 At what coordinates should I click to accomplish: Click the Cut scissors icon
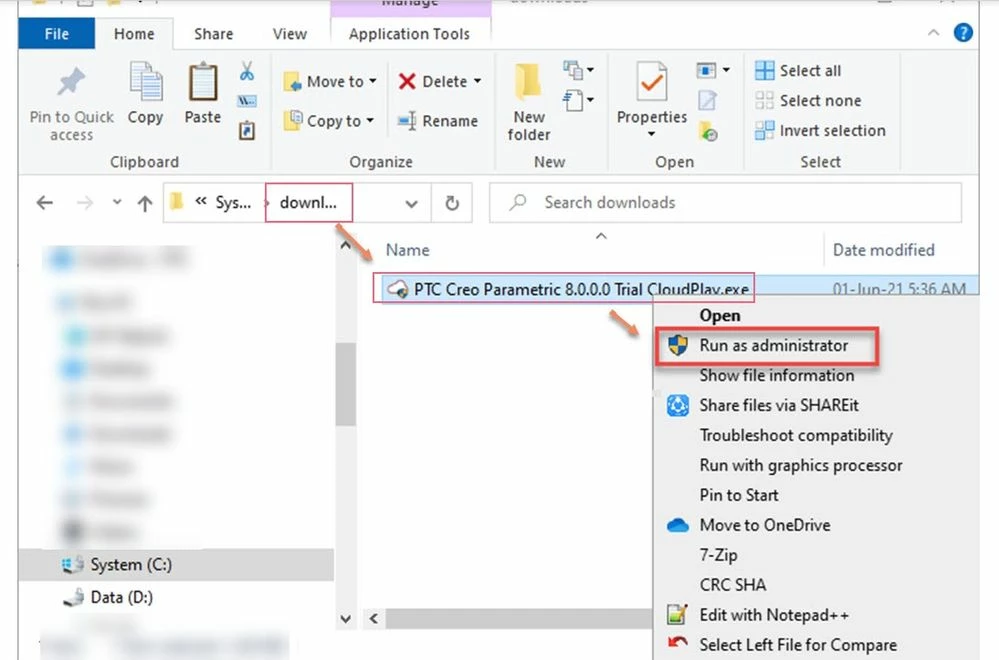247,71
